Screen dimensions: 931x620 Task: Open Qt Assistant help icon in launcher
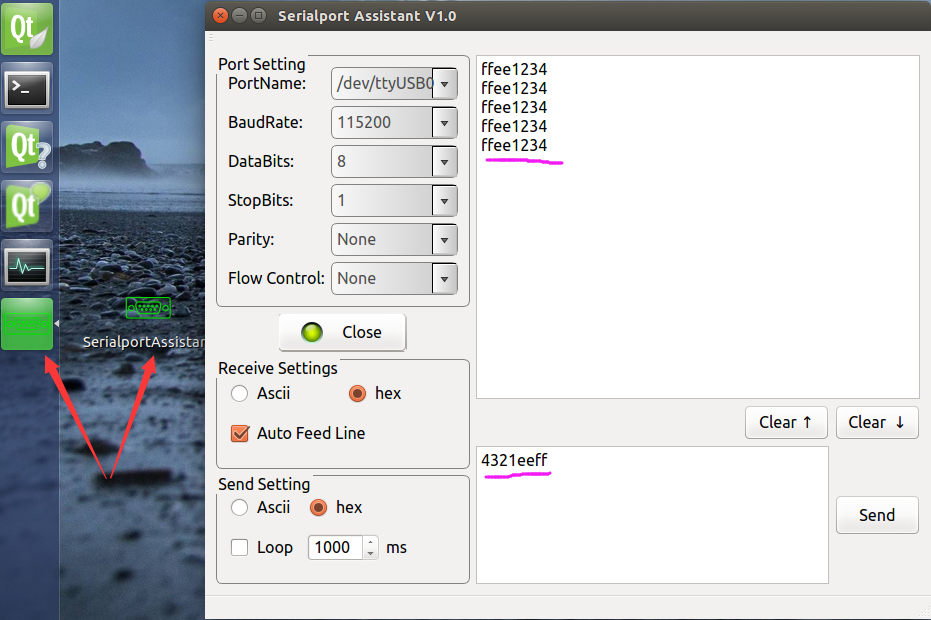point(27,147)
